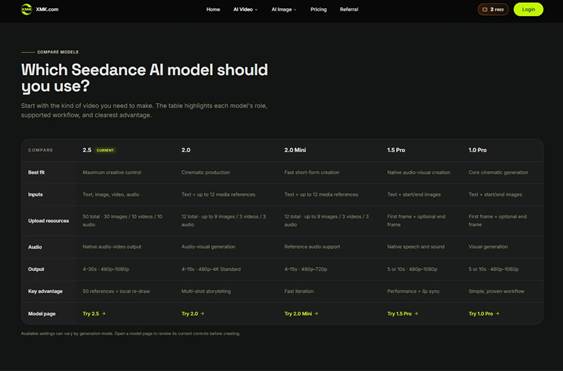This screenshot has width=563, height=371.
Task: Expand the AI Image dropdown menu
Action: [x=284, y=9]
